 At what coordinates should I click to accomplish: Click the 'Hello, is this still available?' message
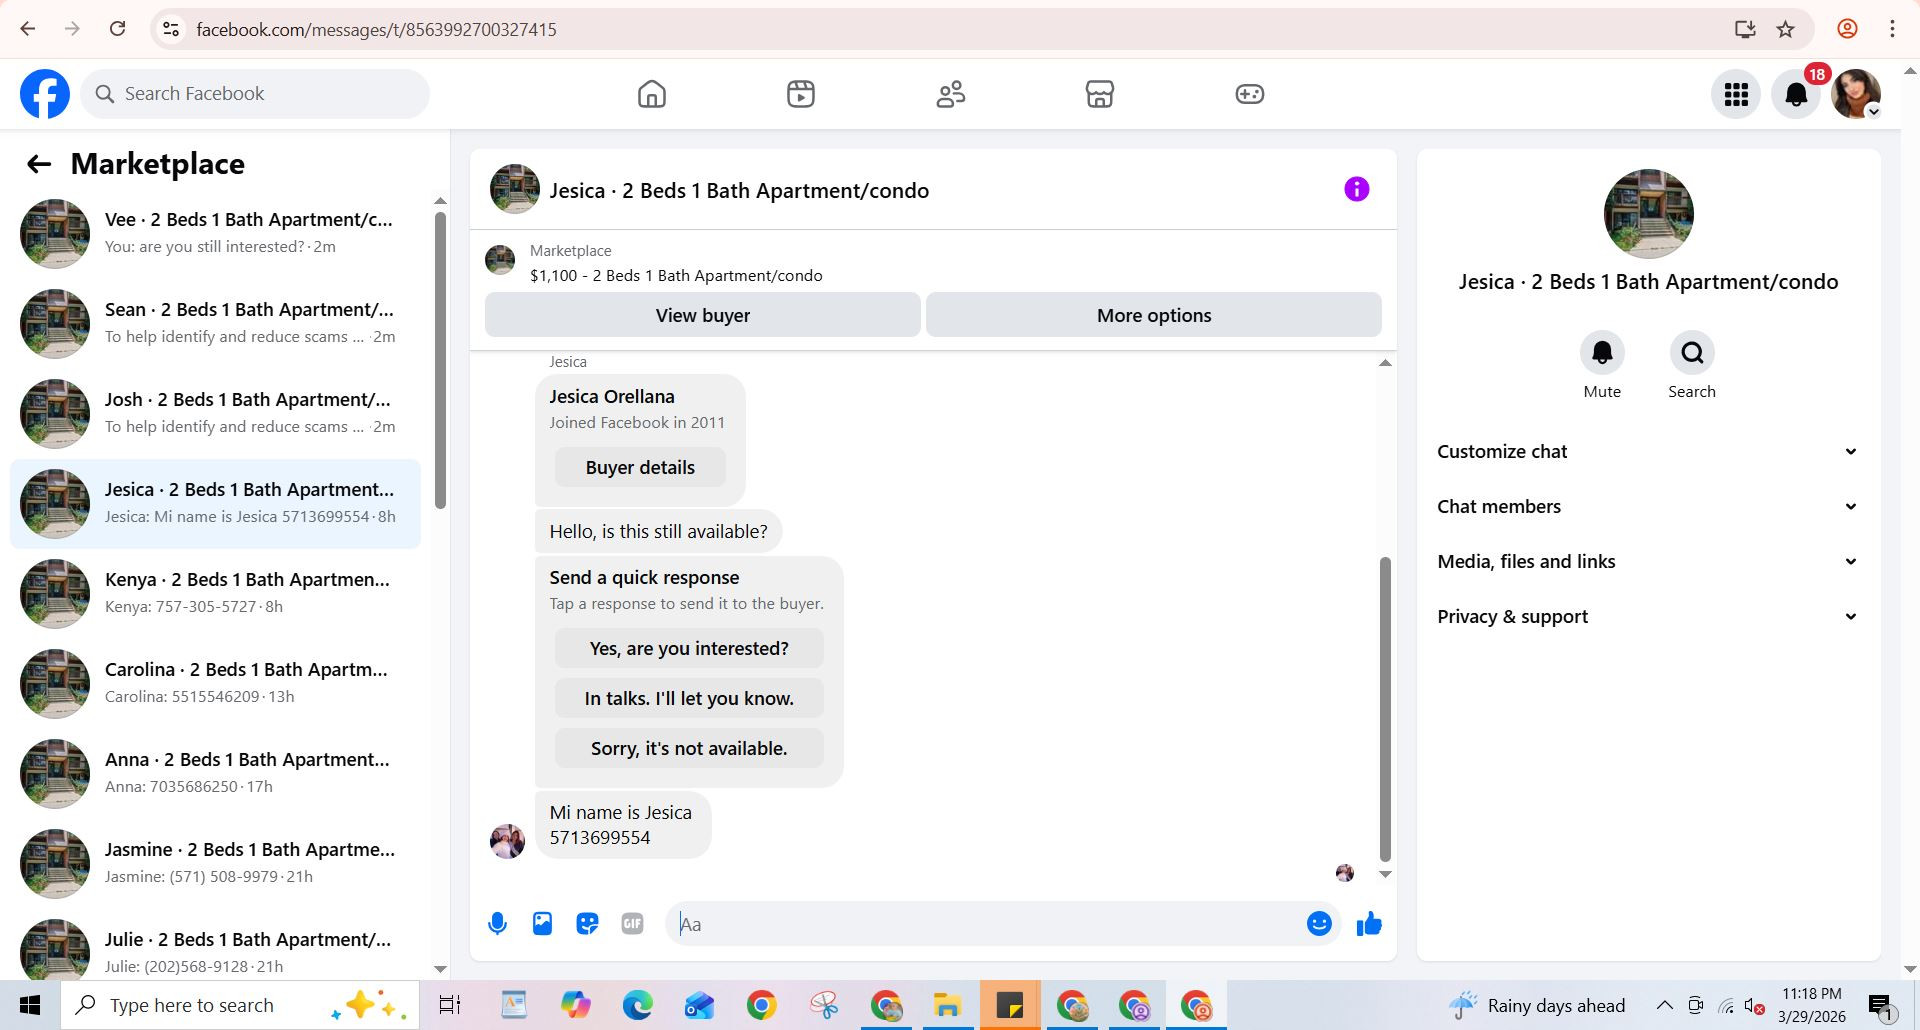coord(658,531)
